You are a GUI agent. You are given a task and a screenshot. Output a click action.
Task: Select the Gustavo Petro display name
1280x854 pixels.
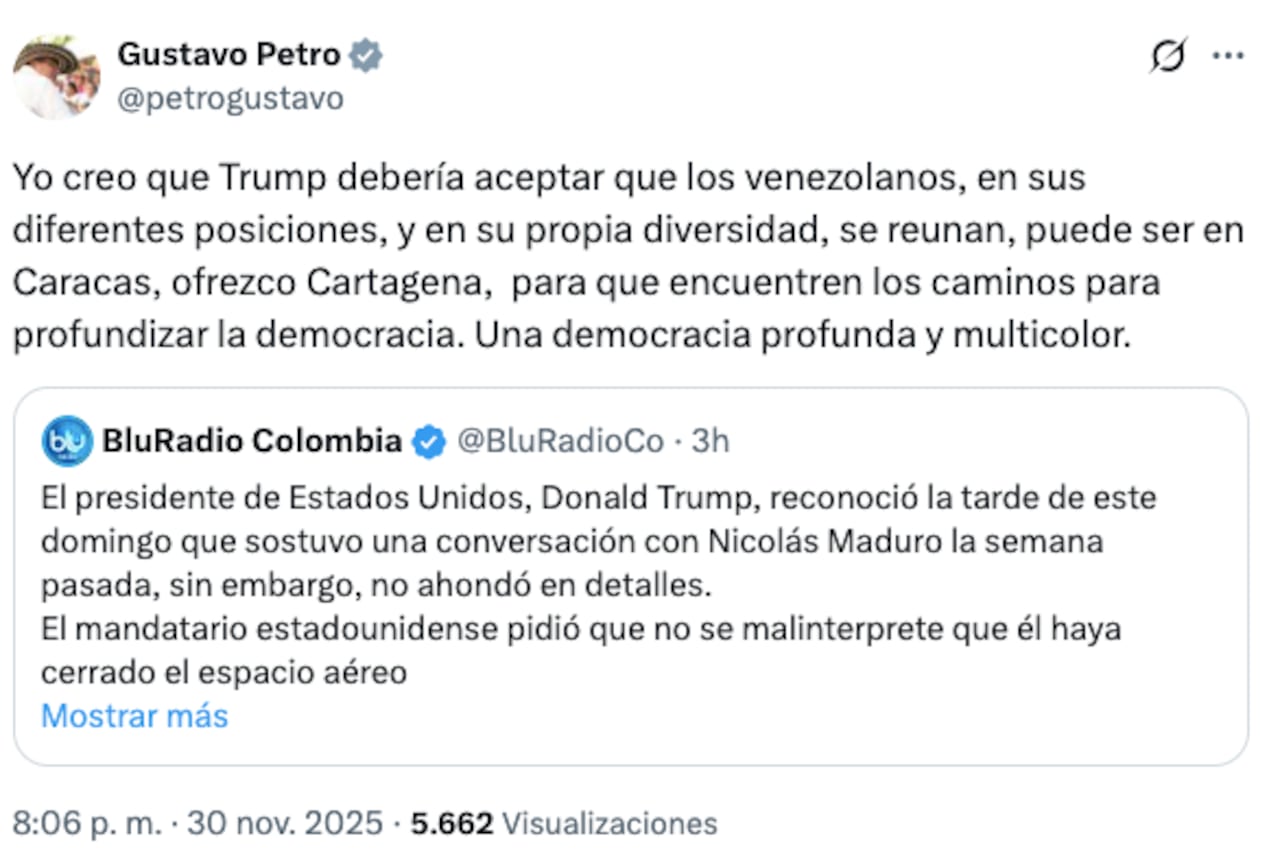pyautogui.click(x=229, y=55)
